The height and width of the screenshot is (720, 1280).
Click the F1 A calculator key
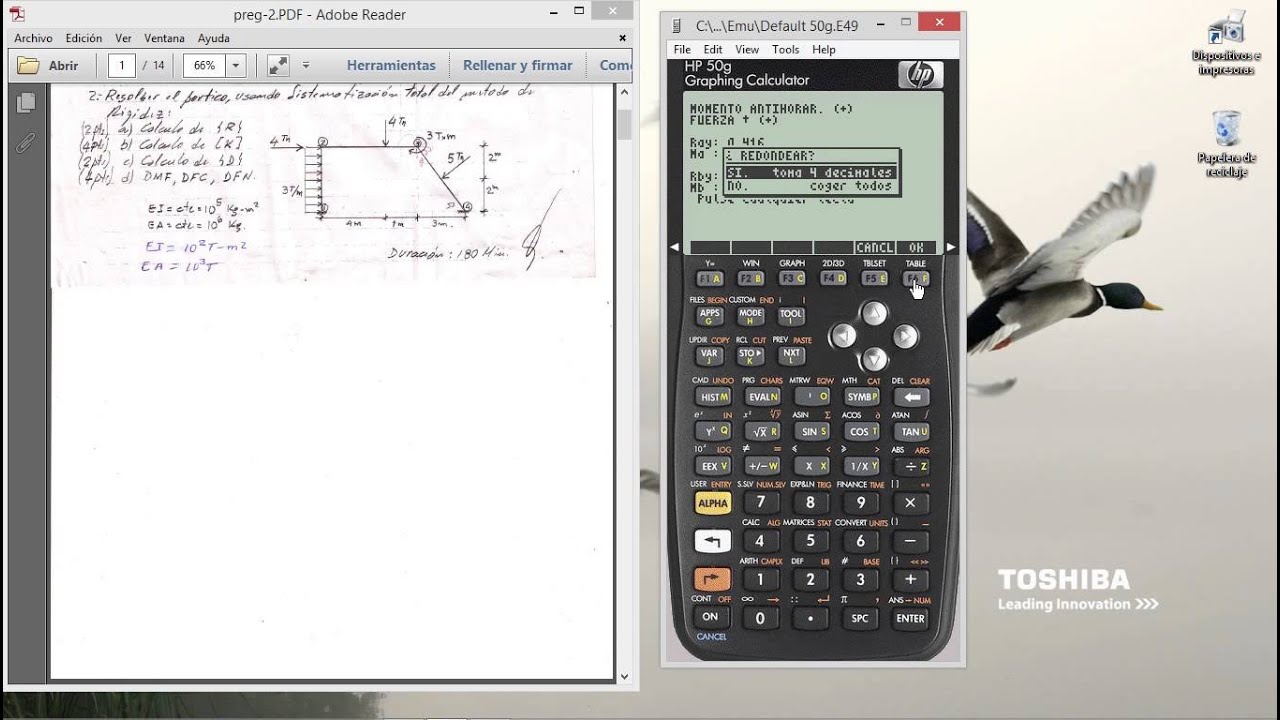pyautogui.click(x=710, y=279)
